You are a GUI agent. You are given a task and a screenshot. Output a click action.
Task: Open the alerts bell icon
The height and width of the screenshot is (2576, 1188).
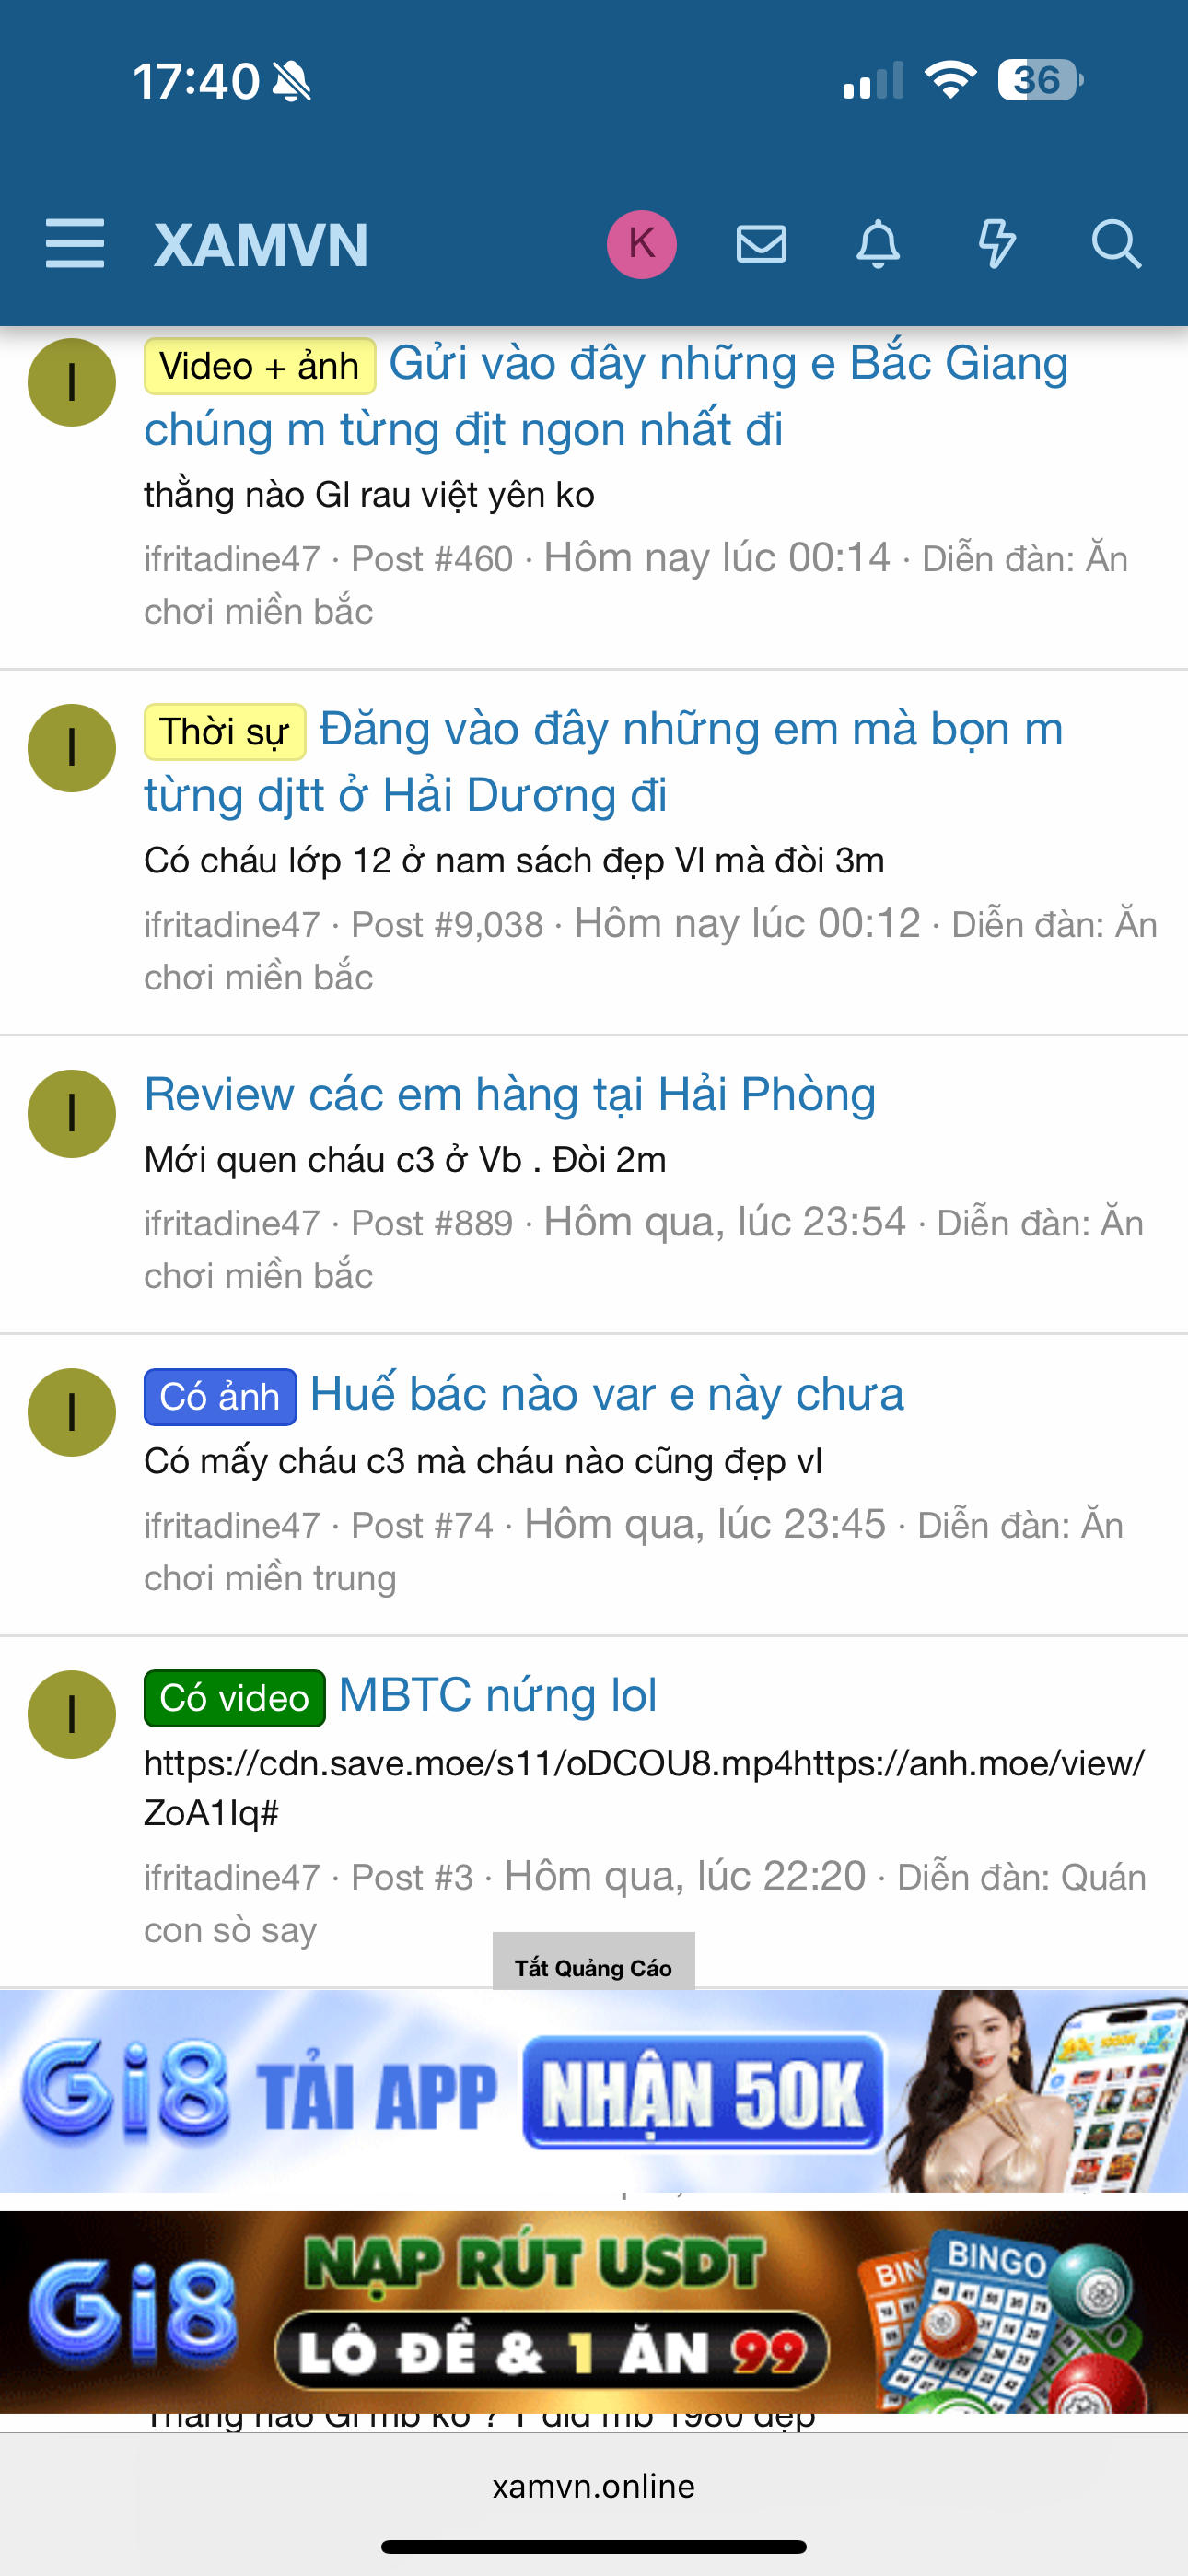(x=878, y=244)
